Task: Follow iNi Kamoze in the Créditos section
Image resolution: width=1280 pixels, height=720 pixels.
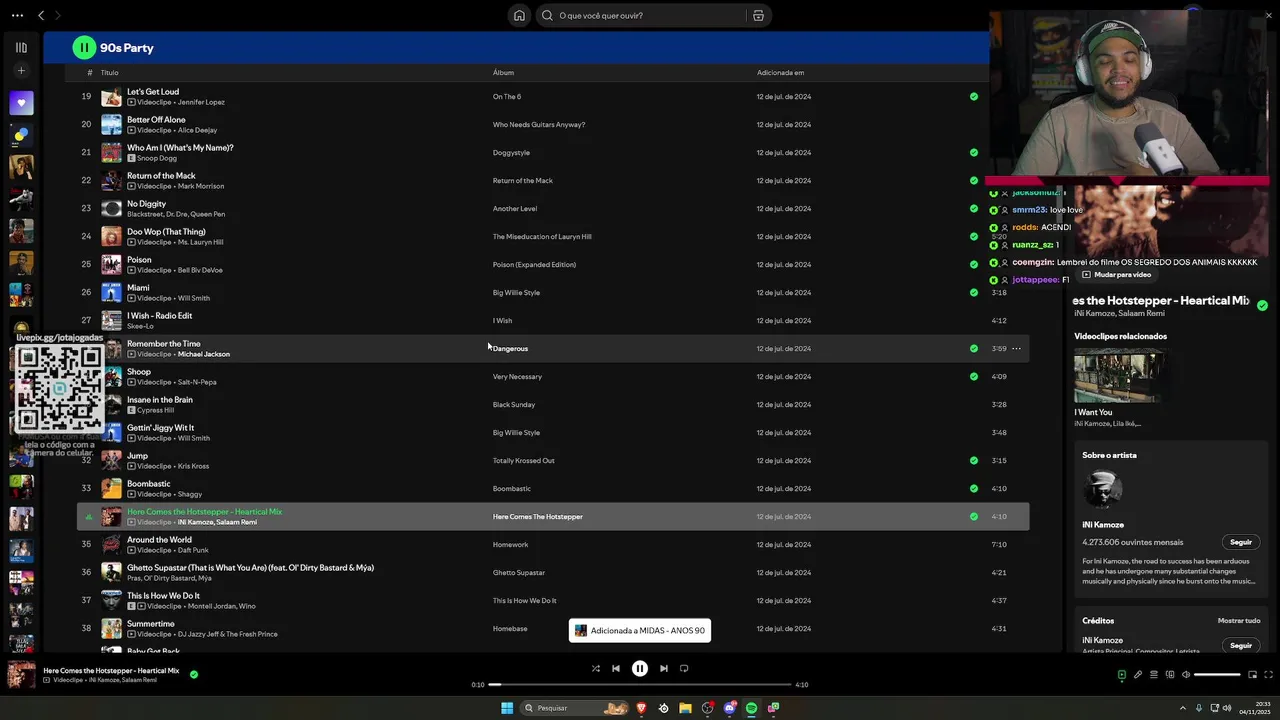Action: (1241, 645)
